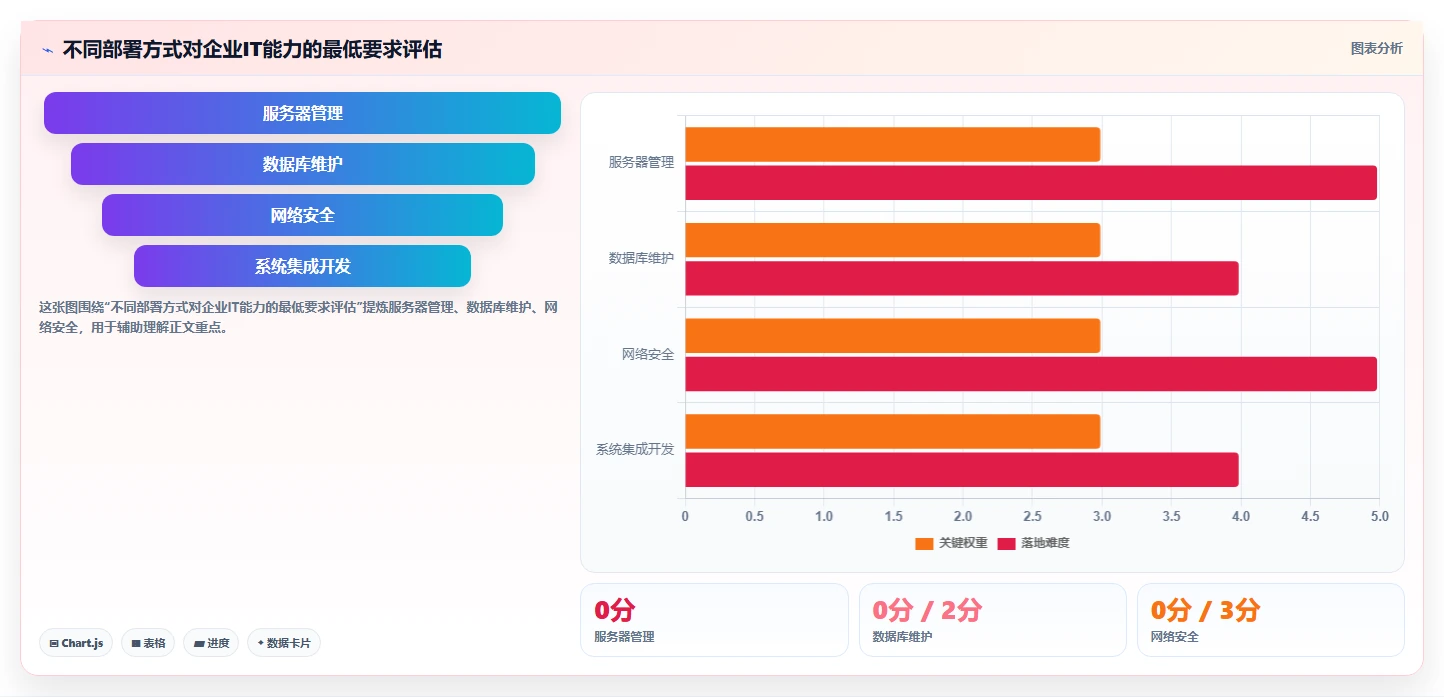Screen dimensions: 1444x697
Task: Click the red bar for 网络安全
Action: click(1031, 374)
